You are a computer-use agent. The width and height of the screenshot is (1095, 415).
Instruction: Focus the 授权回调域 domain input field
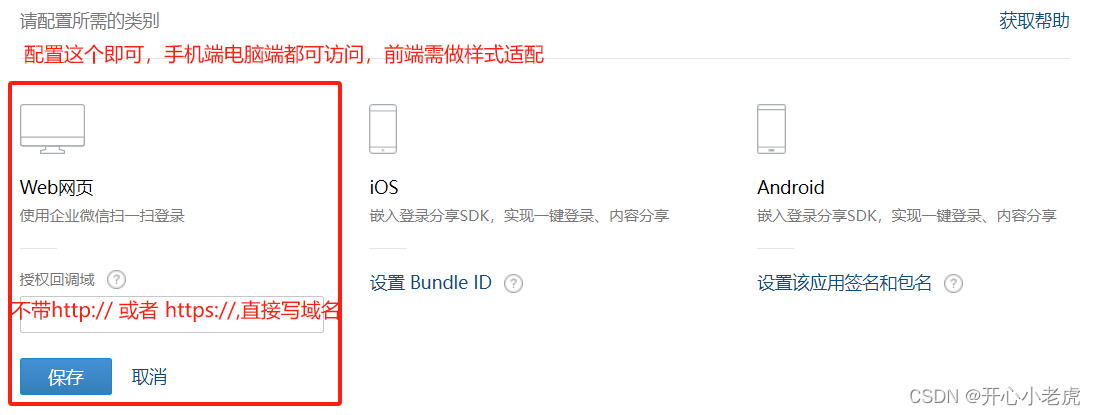point(172,314)
